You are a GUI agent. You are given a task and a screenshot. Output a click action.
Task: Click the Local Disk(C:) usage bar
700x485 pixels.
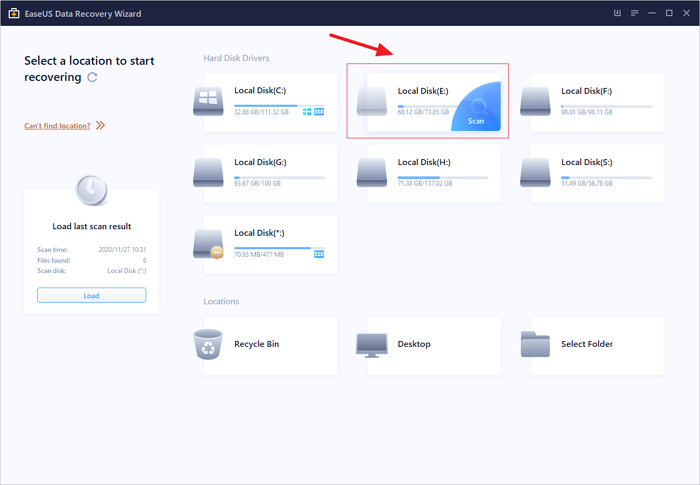click(279, 105)
